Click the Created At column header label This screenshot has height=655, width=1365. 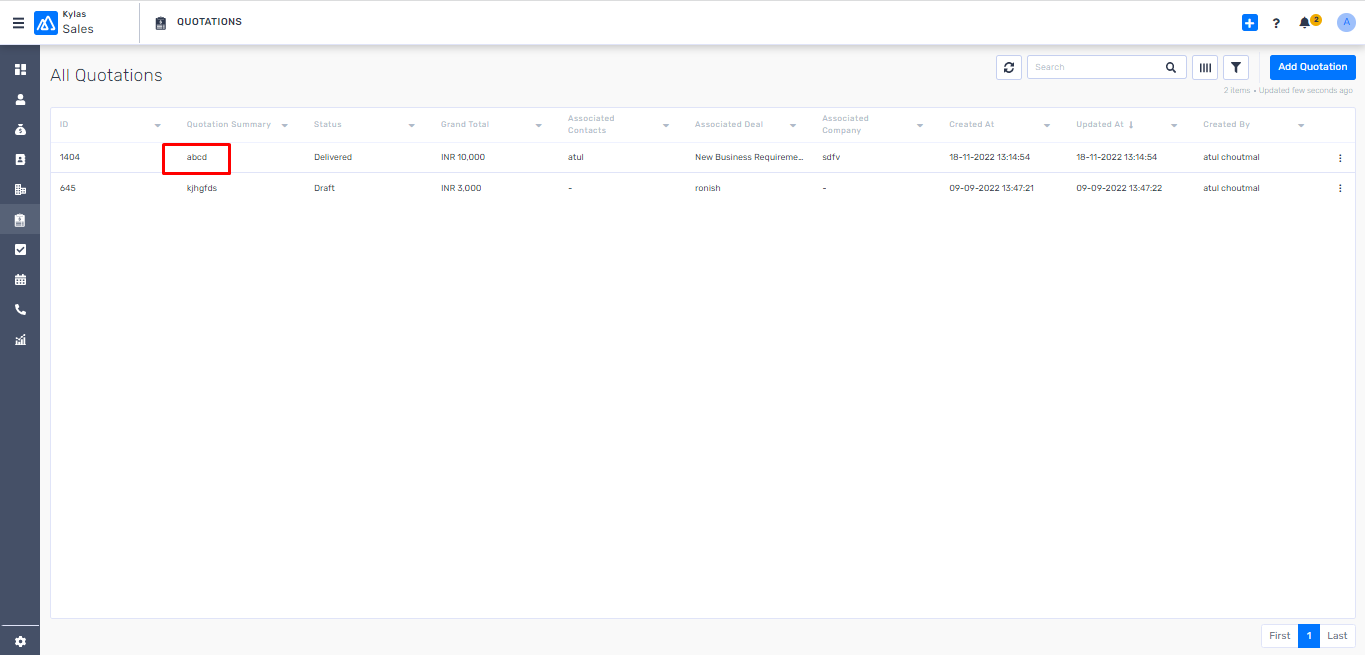point(972,125)
